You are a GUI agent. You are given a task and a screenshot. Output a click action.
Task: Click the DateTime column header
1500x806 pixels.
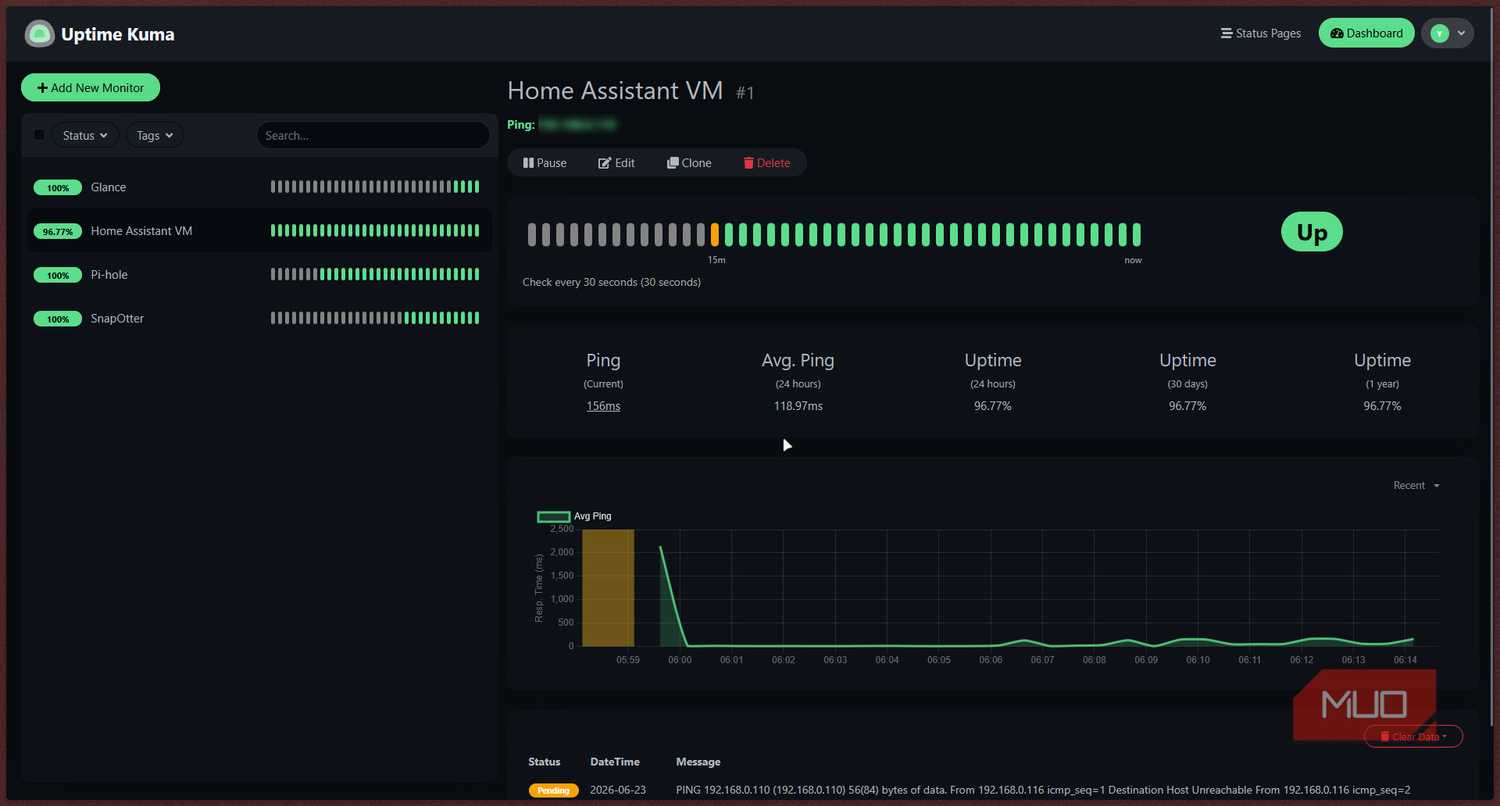(615, 762)
